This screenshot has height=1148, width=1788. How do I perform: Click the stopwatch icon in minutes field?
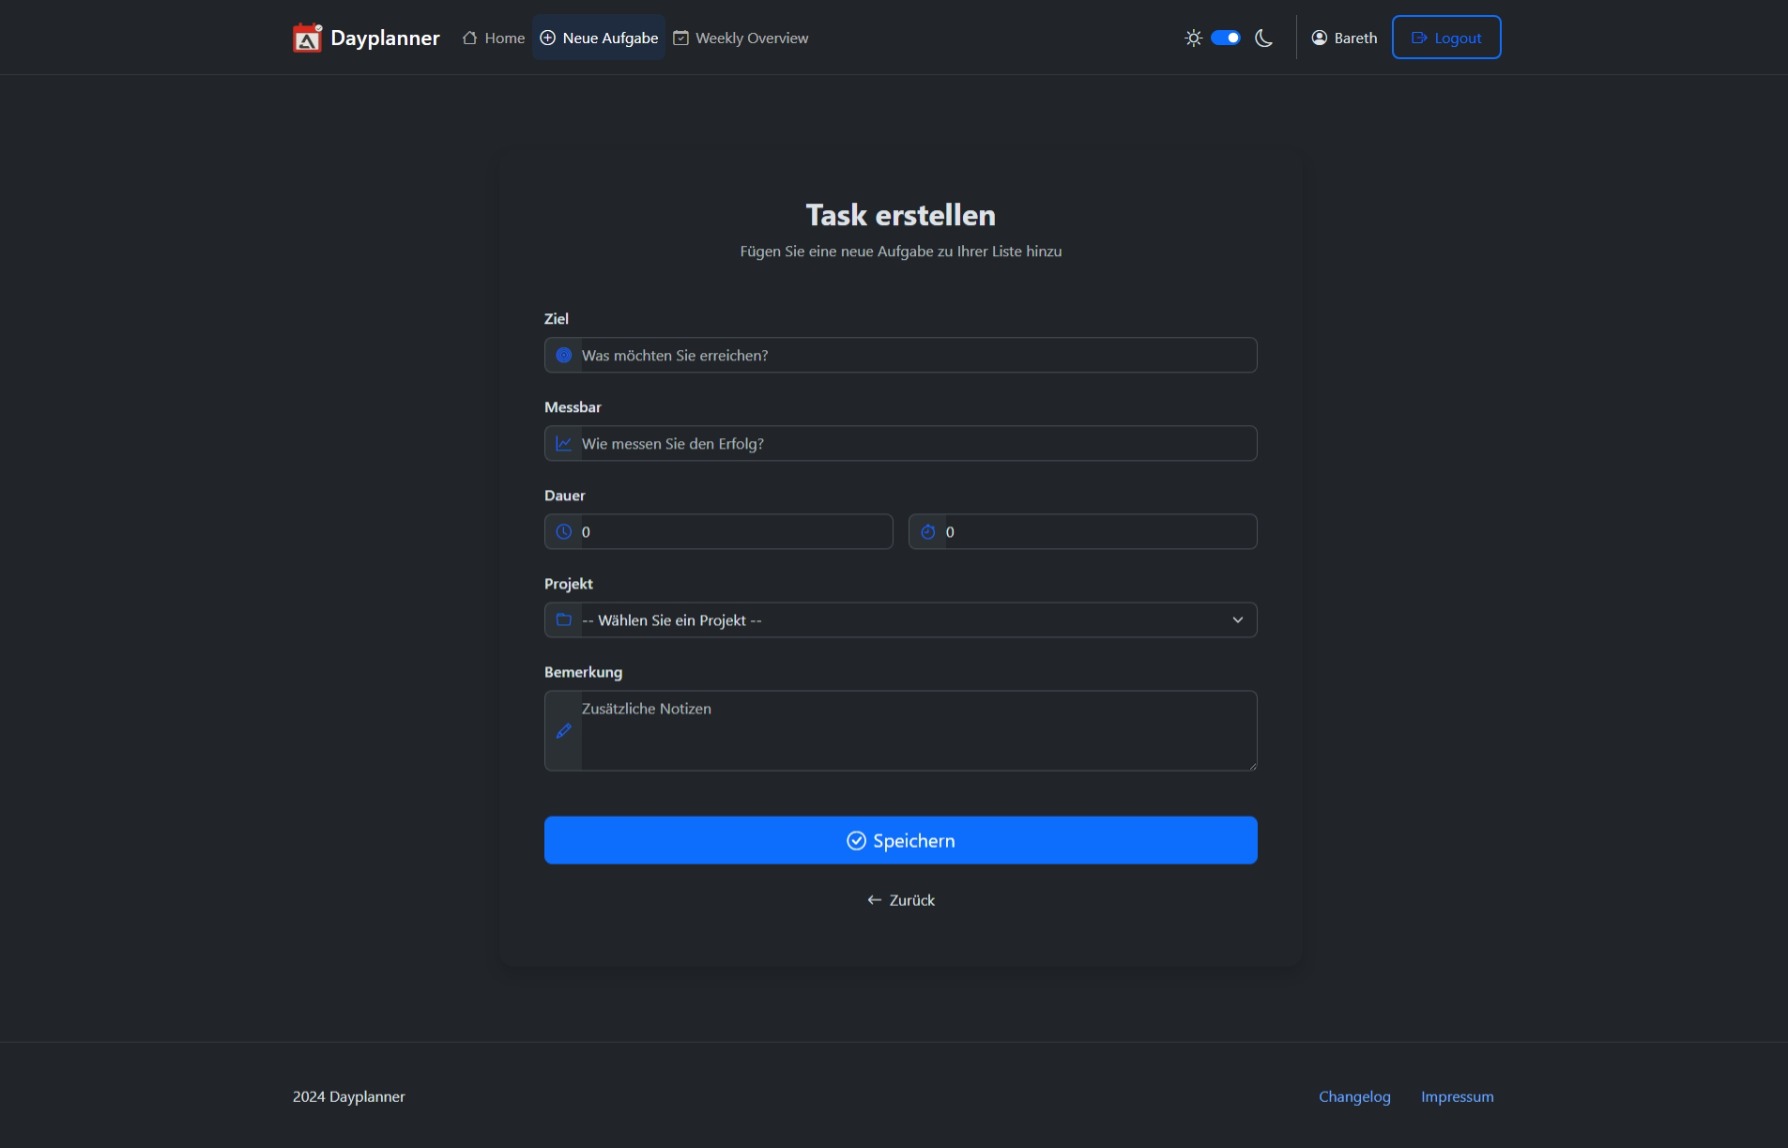coord(928,532)
